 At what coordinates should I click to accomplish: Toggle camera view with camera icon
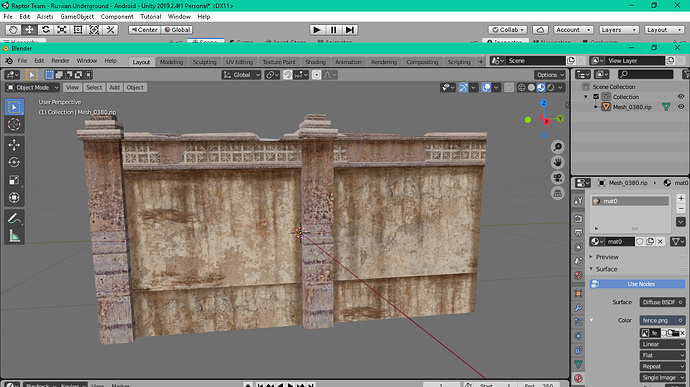click(x=558, y=178)
